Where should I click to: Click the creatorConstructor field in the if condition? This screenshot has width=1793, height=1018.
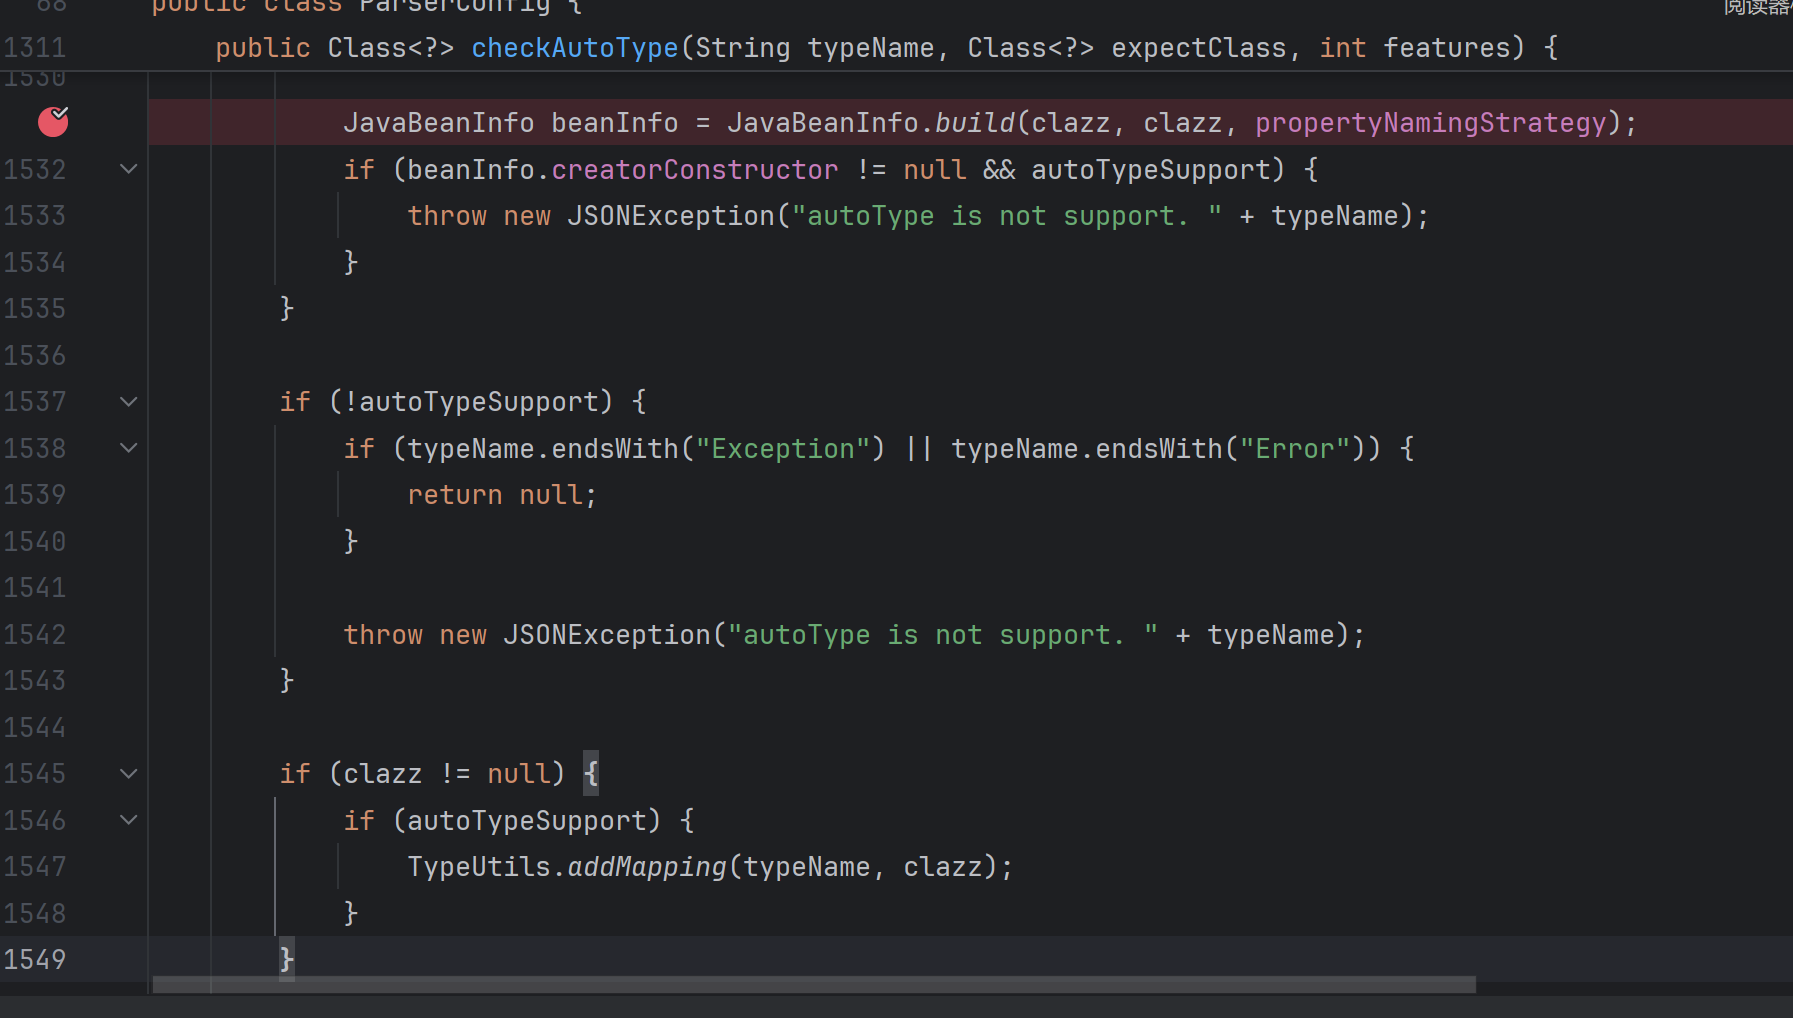coord(694,170)
